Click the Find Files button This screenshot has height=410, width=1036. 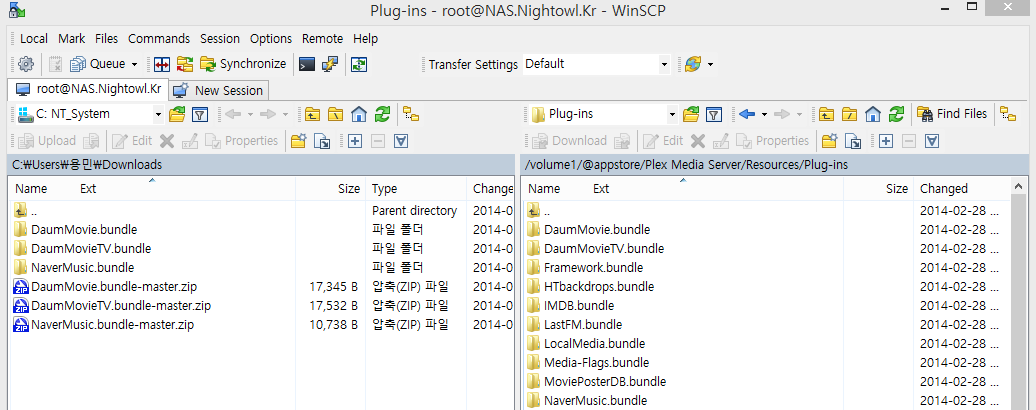(x=952, y=114)
